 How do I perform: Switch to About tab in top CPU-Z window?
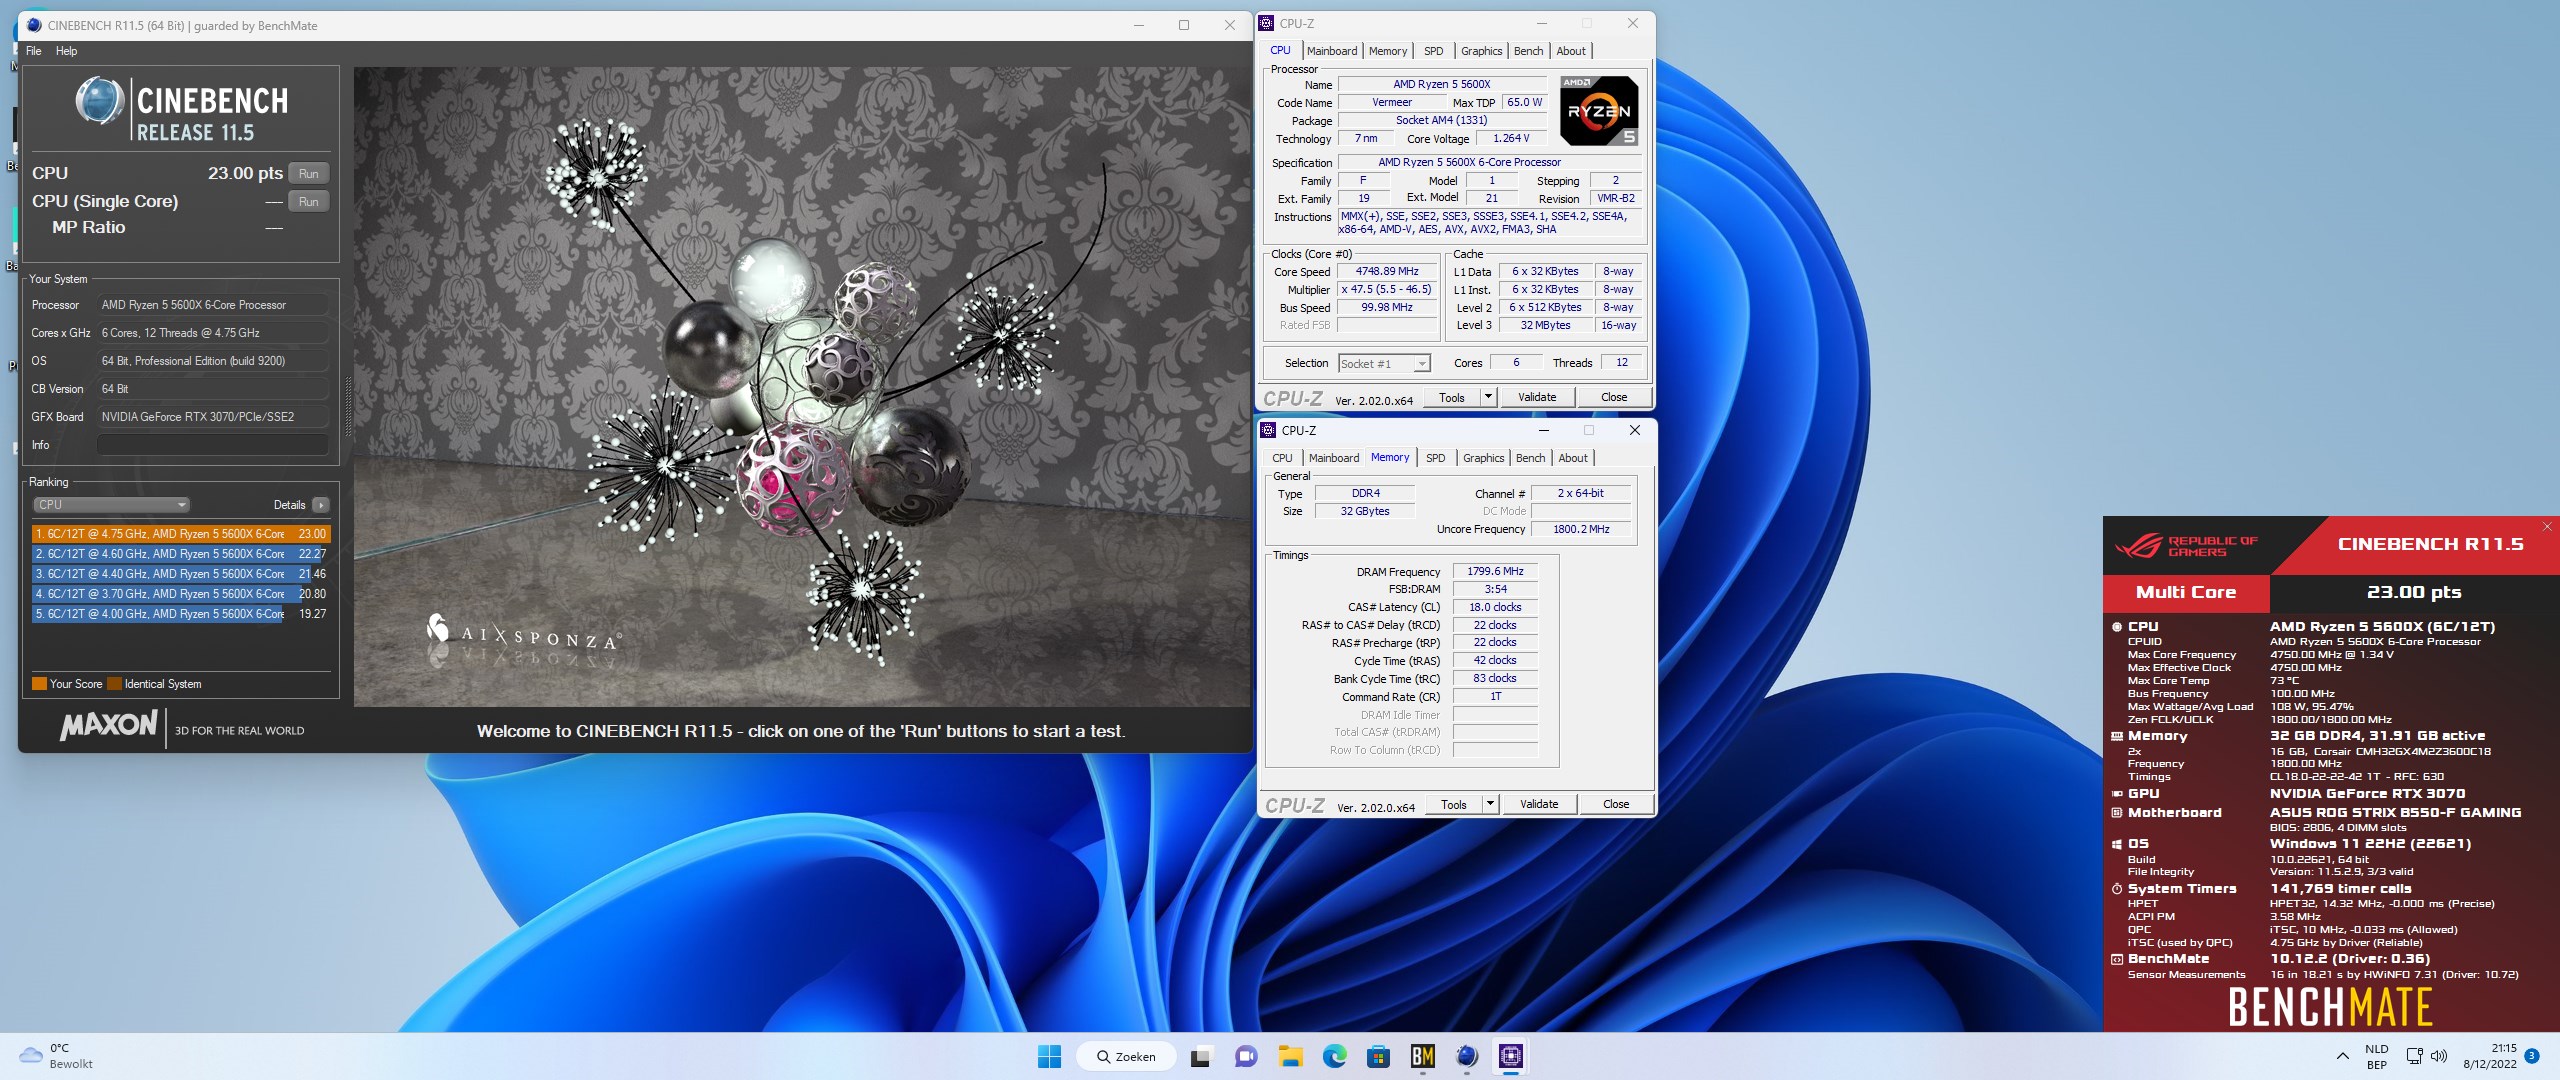coord(1571,51)
